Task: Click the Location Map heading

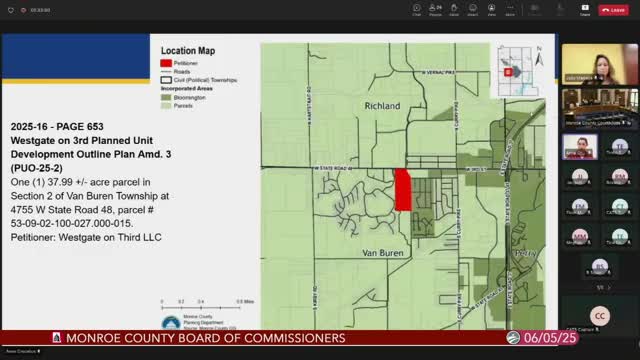Action: pos(188,51)
